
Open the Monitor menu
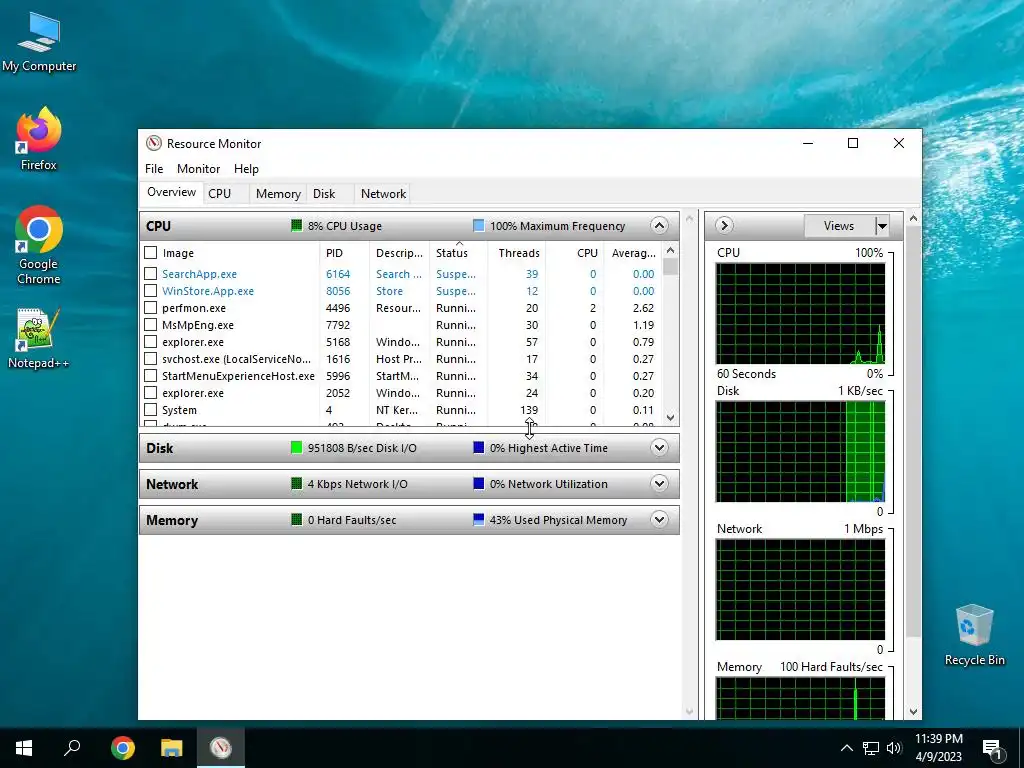click(x=199, y=168)
